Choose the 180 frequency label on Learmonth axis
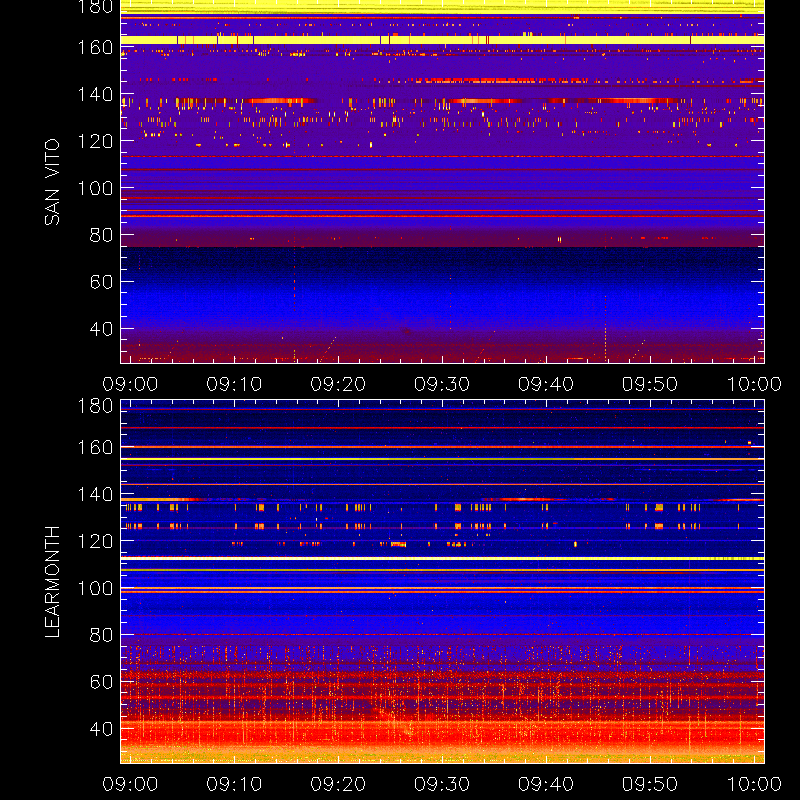Image resolution: width=800 pixels, height=800 pixels. [95, 406]
